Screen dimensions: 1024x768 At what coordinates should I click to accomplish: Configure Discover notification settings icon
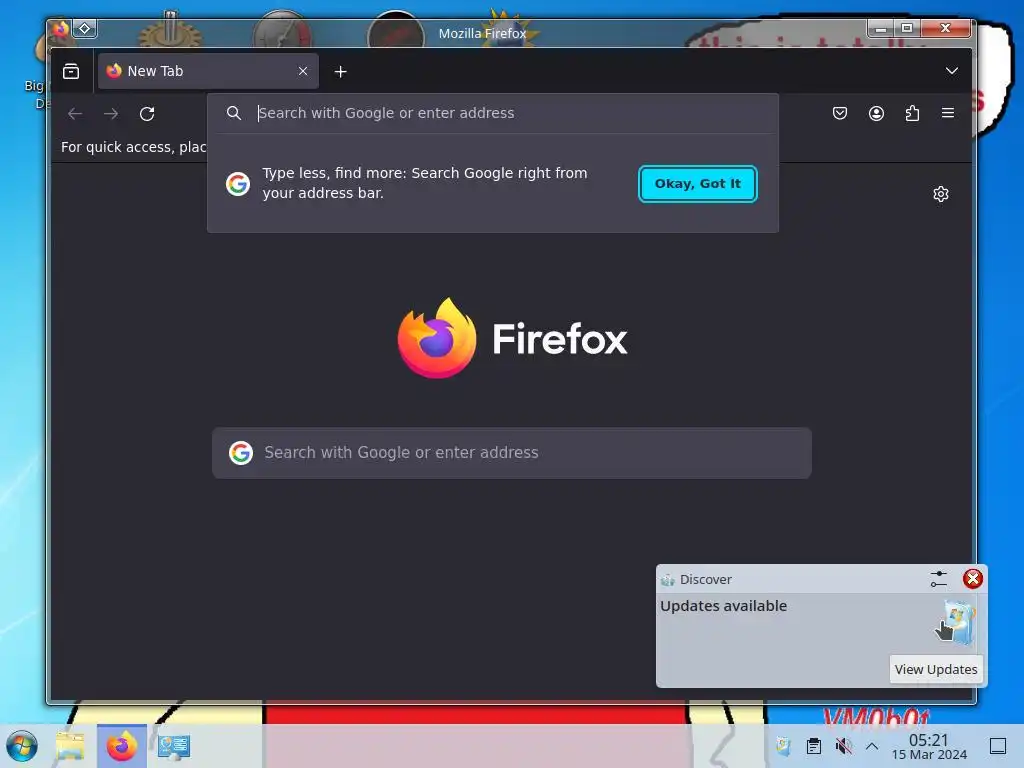pyautogui.click(x=938, y=579)
